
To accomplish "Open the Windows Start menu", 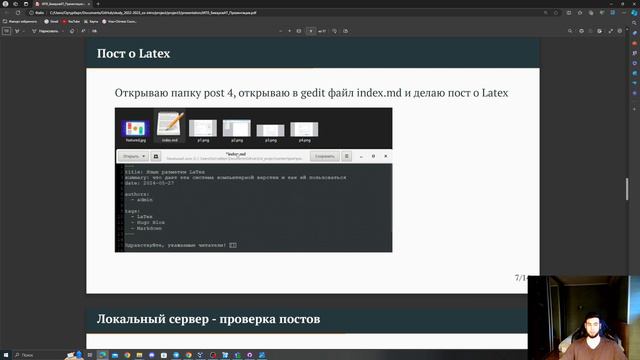I will 6,355.
